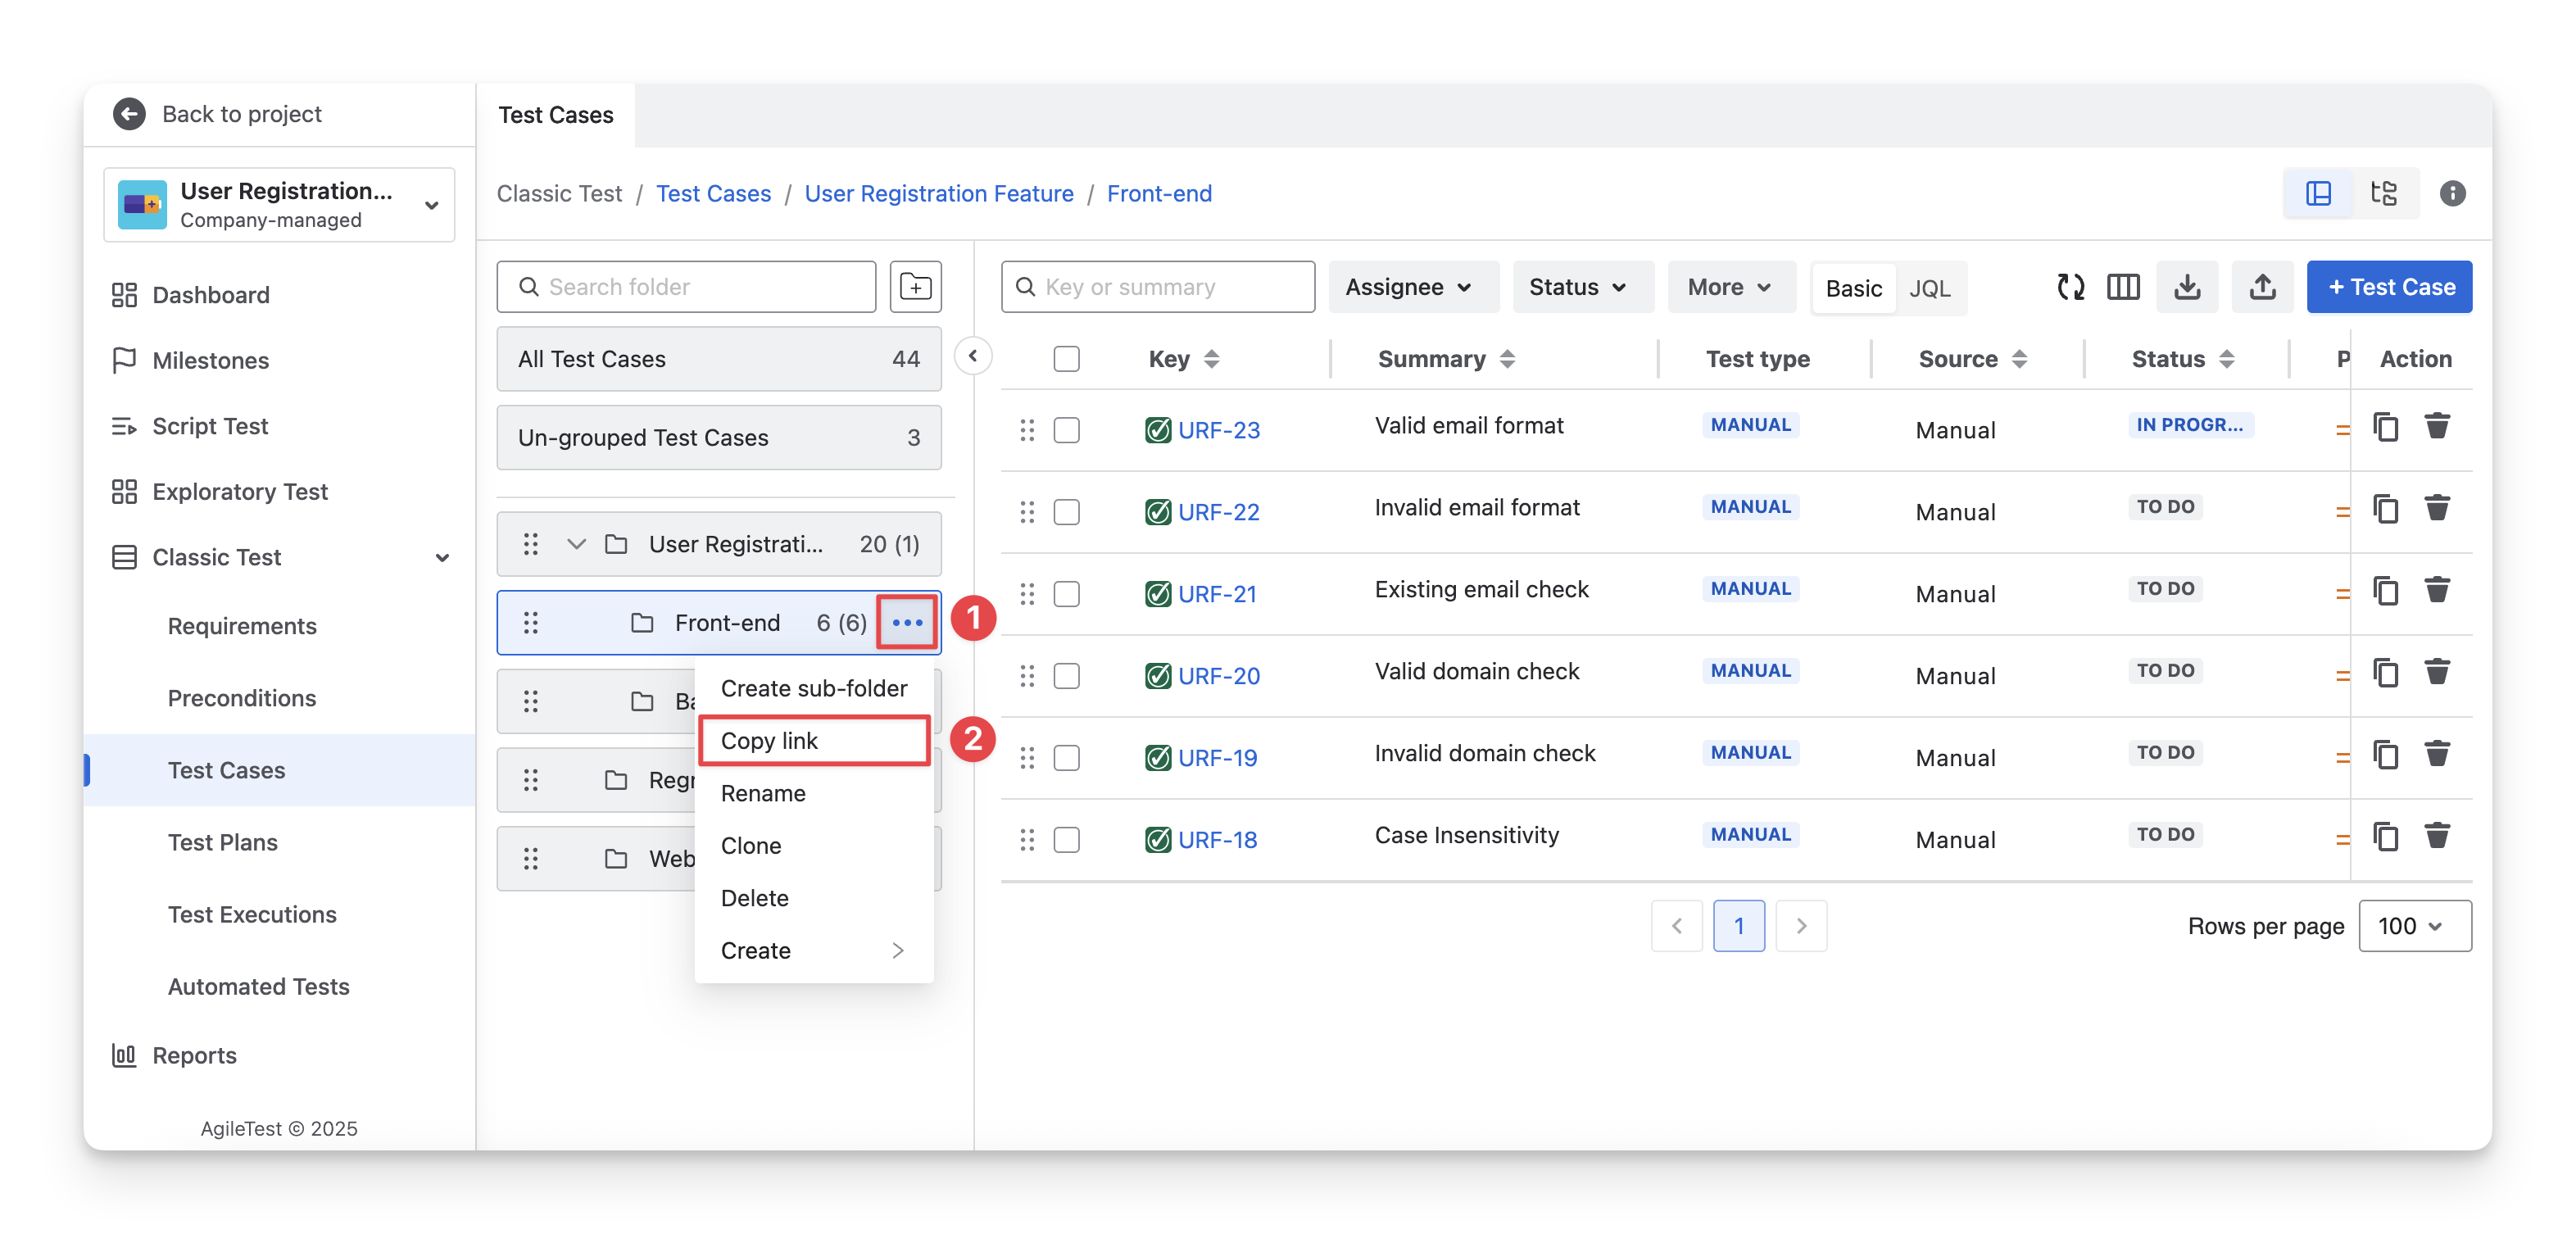Check the box for URF-22
This screenshot has height=1234, width=2576.
(1066, 512)
